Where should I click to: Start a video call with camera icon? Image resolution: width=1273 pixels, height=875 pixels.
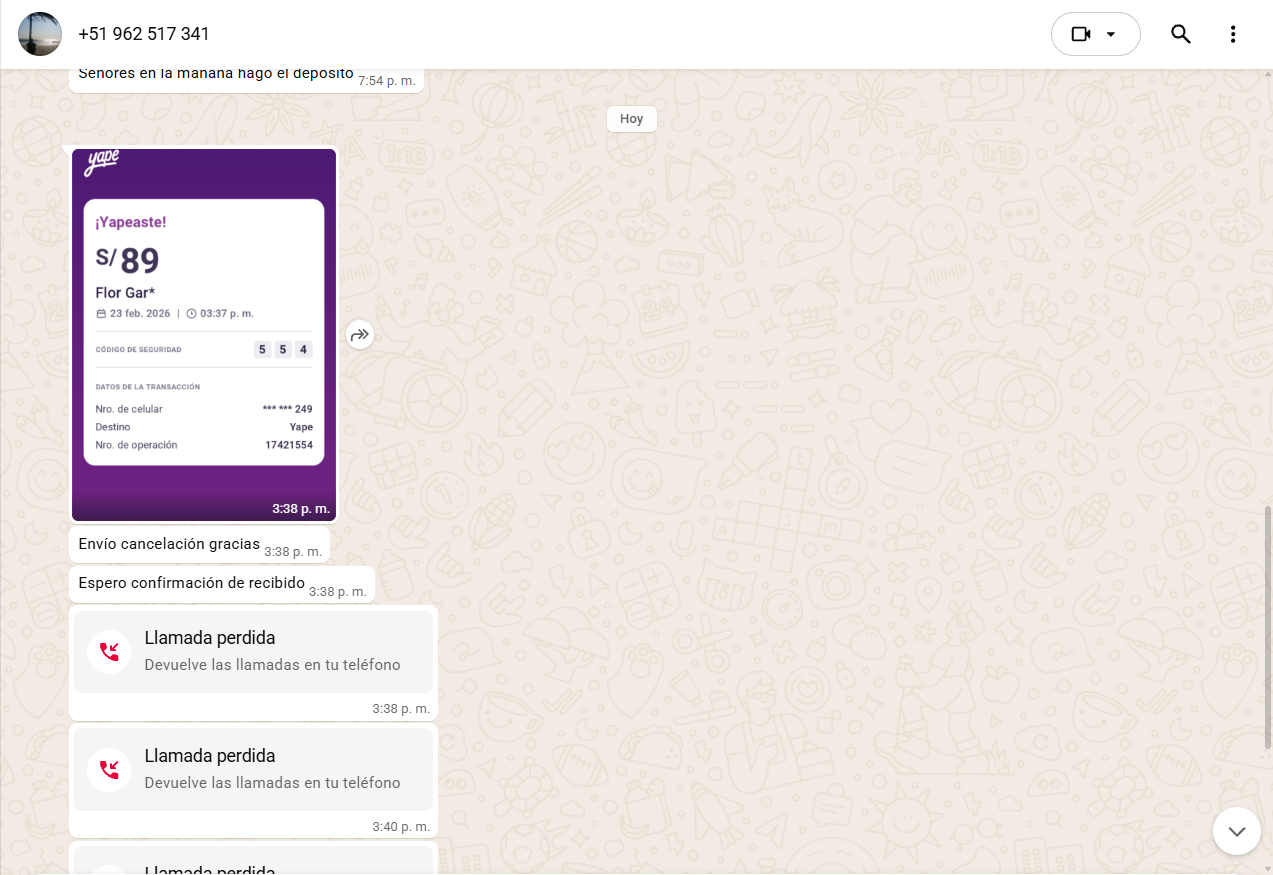1080,34
